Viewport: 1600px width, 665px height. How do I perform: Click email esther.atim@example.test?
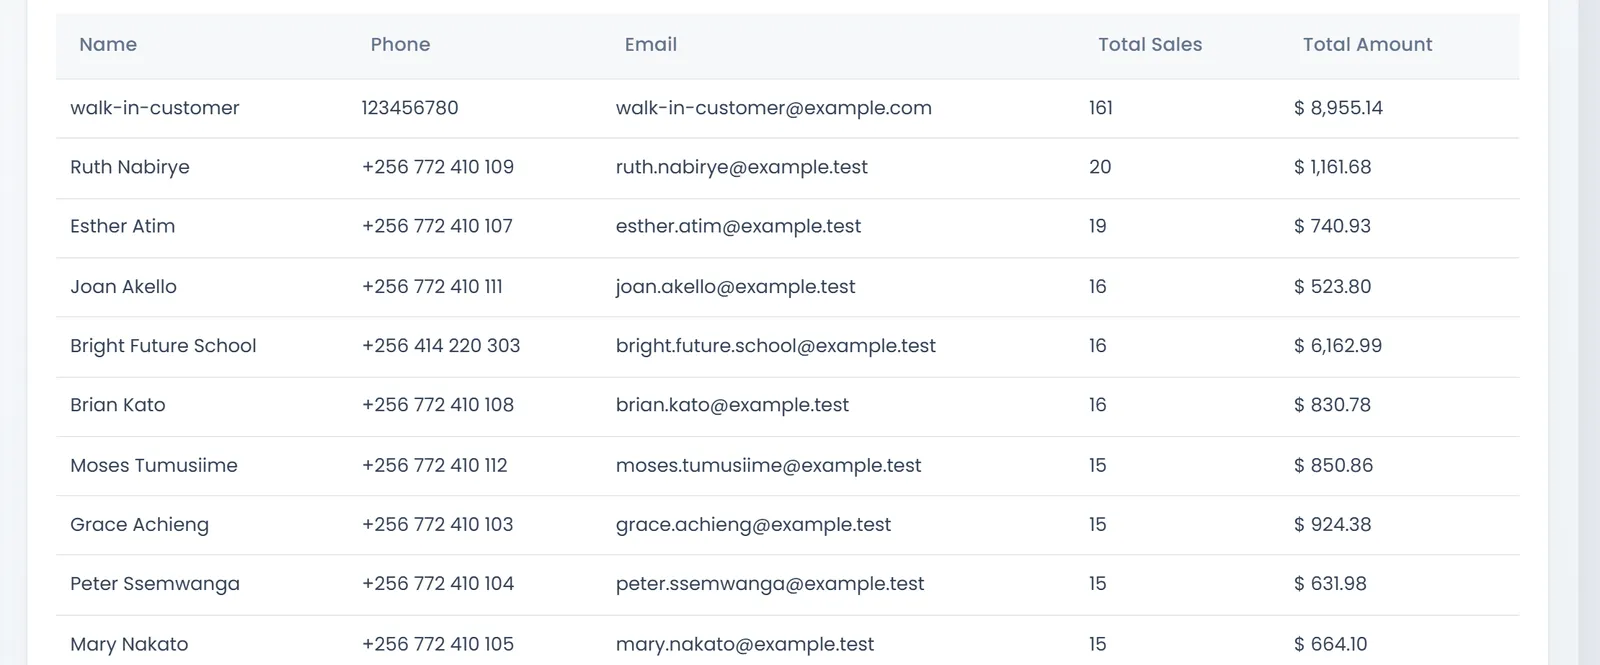pyautogui.click(x=738, y=226)
